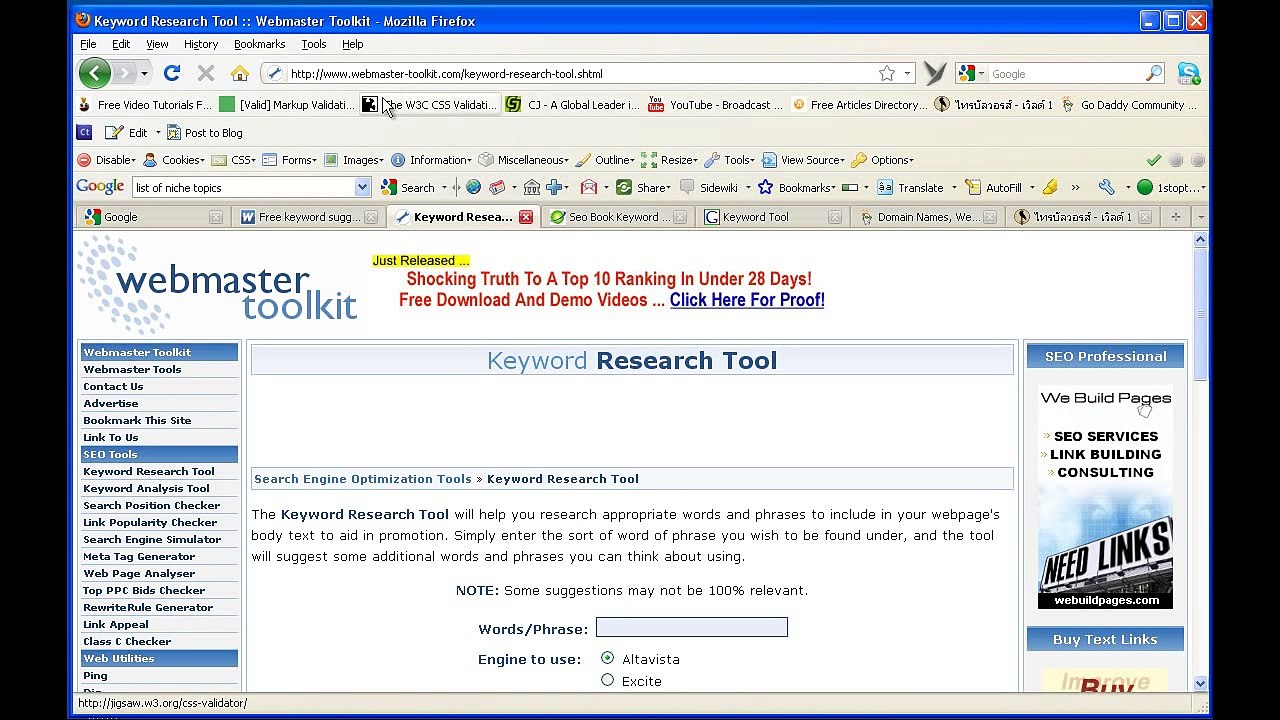Open the Google Toolbar search history dropdown arrow

[x=362, y=187]
